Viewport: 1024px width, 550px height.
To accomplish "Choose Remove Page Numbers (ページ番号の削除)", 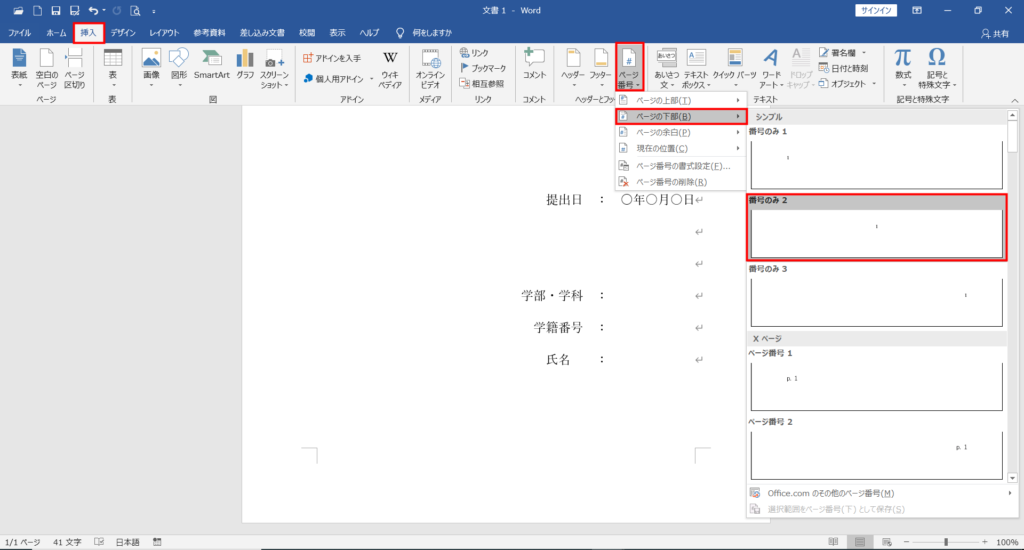I will pyautogui.click(x=680, y=182).
